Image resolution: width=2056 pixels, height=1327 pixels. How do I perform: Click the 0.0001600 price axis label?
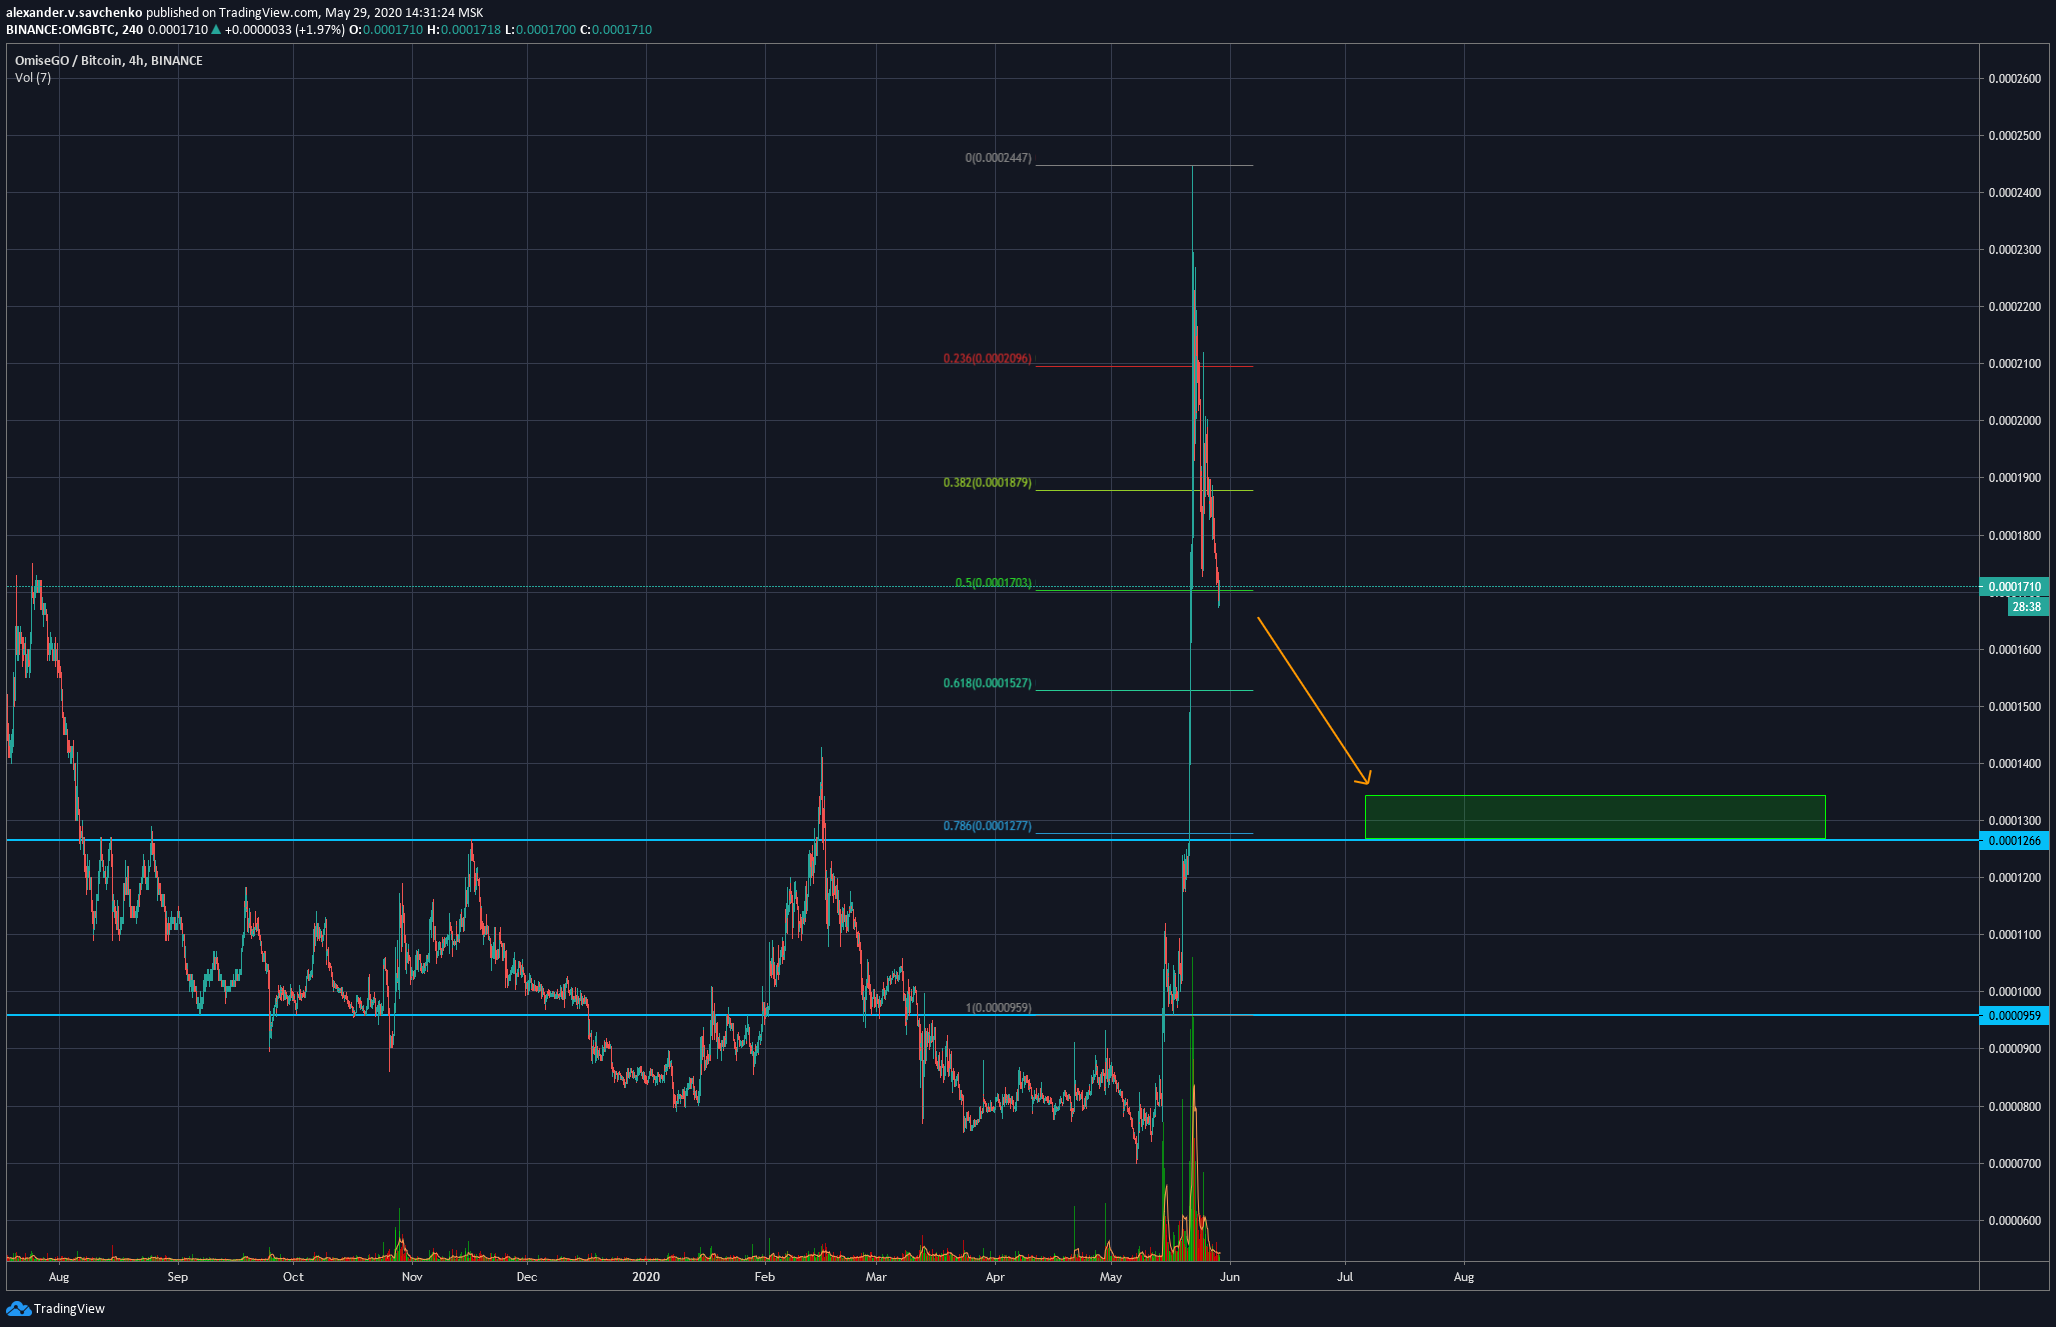click(2014, 650)
